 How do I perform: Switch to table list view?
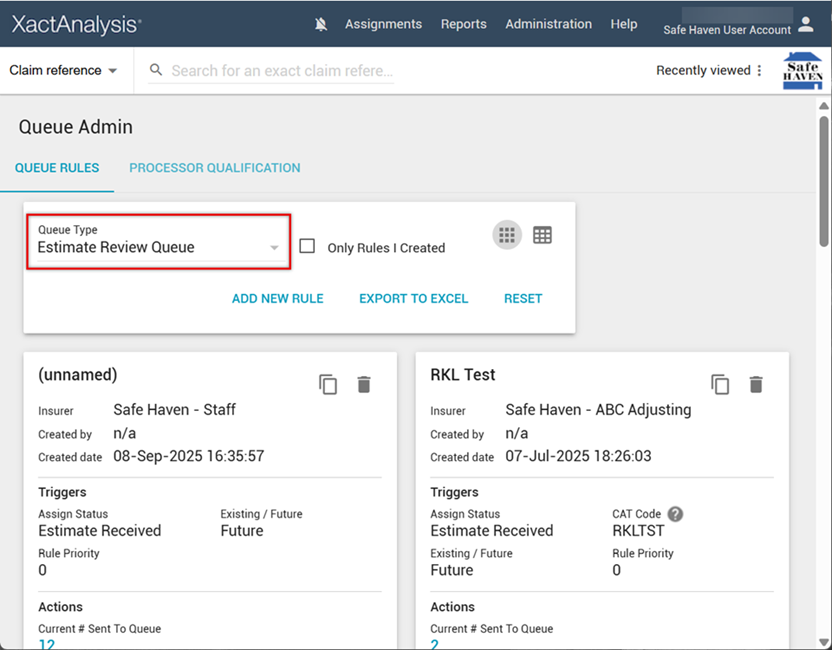point(542,235)
